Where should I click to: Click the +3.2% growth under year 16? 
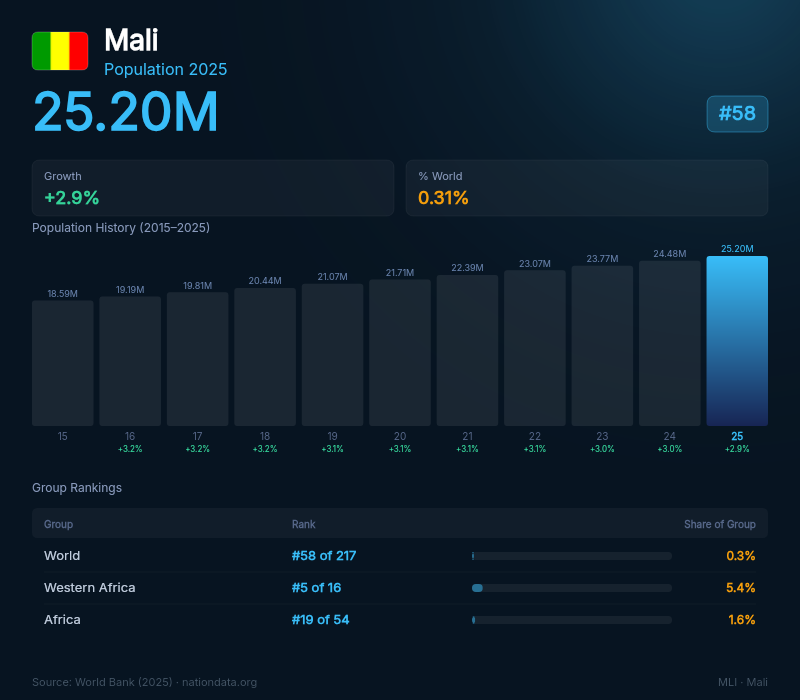130,449
